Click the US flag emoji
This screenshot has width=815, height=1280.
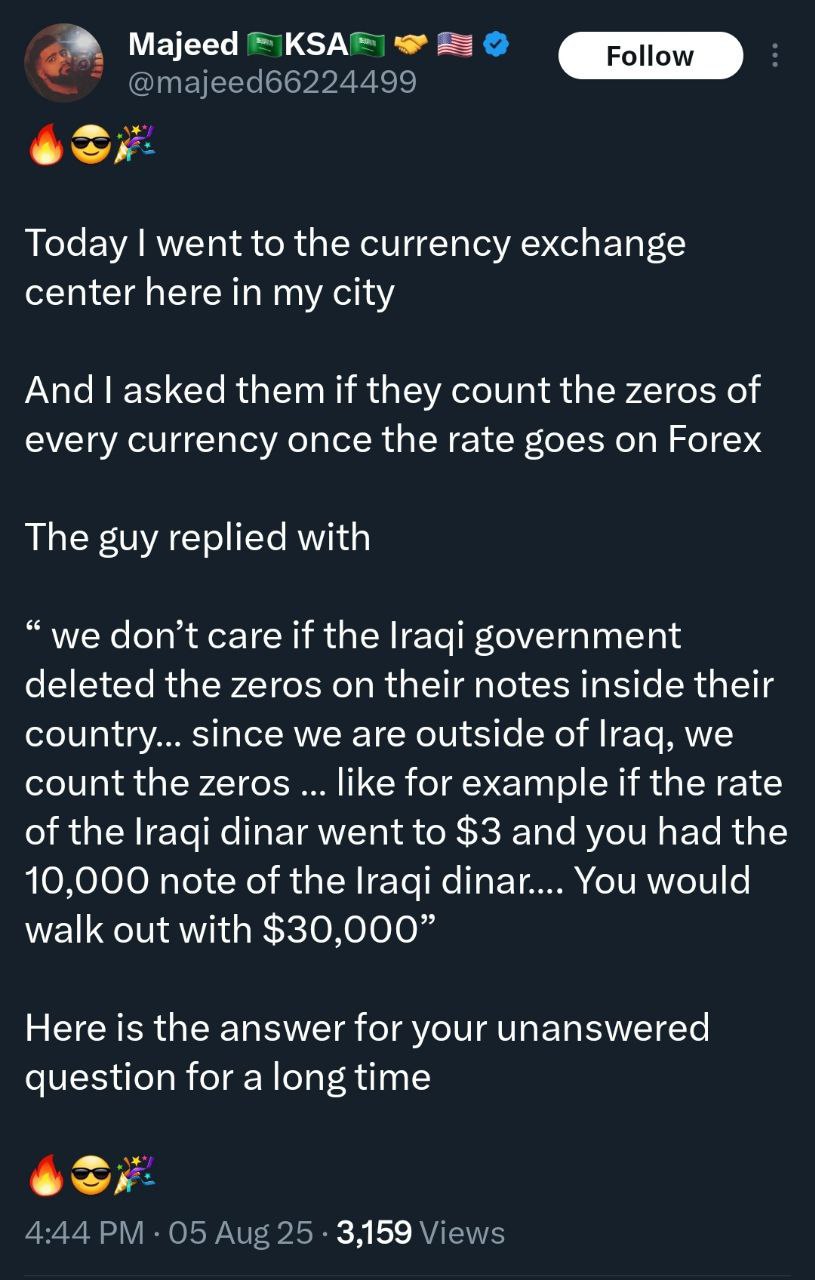[x=454, y=44]
